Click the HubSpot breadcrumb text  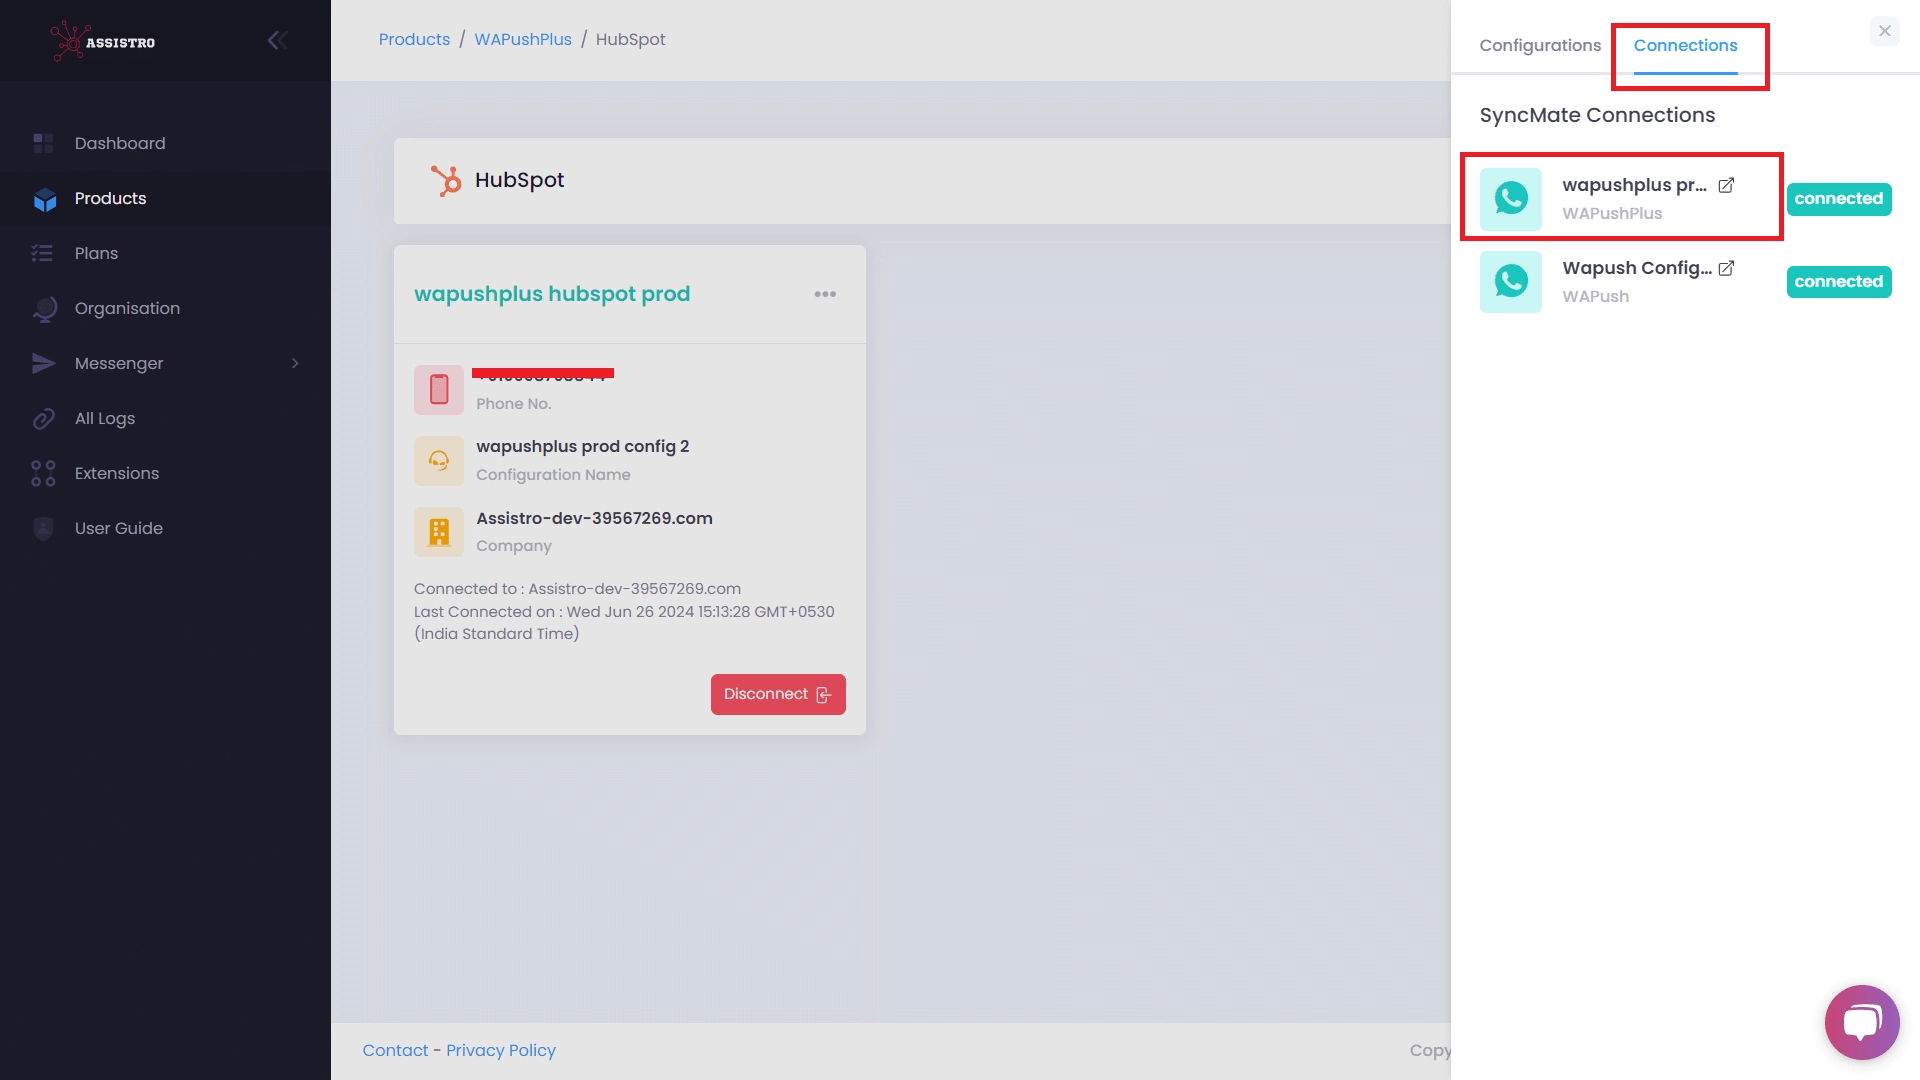point(630,39)
